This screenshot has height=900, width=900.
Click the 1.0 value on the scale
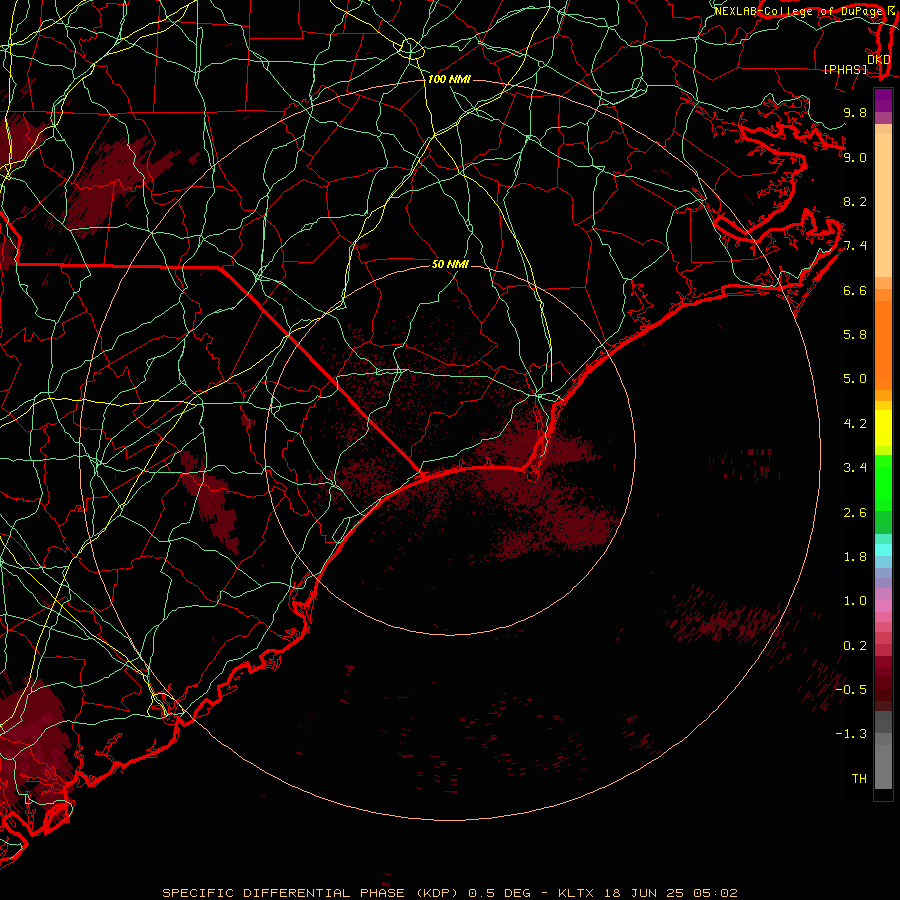click(x=855, y=601)
